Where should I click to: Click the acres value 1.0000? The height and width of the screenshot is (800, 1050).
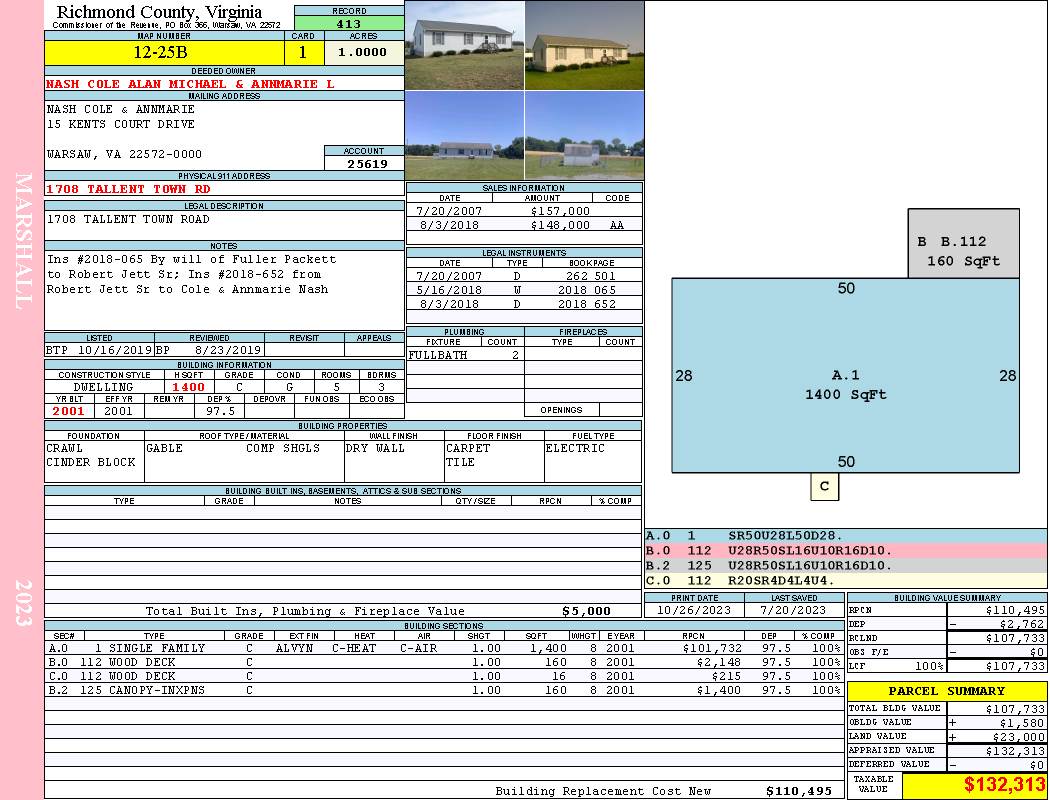click(x=362, y=52)
